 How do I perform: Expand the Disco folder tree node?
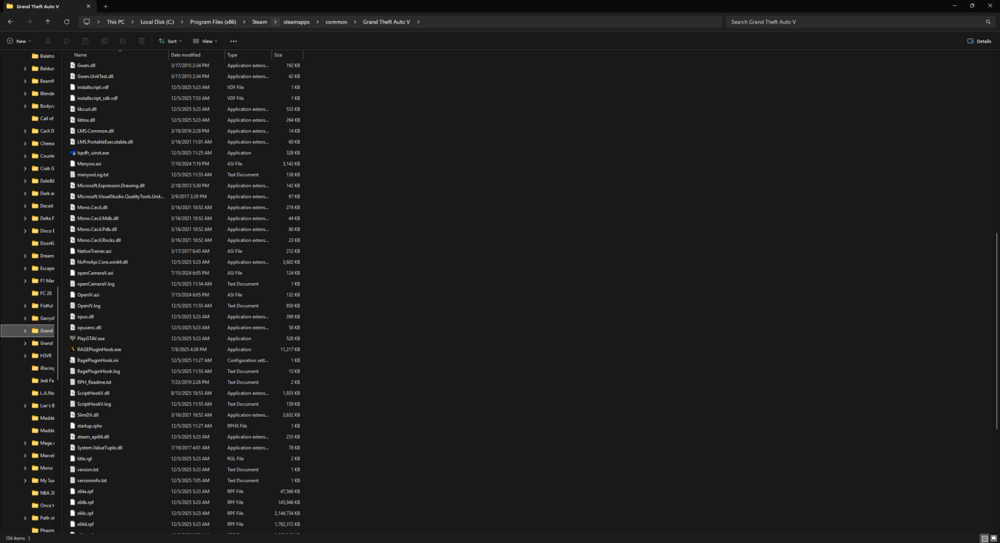[25, 231]
